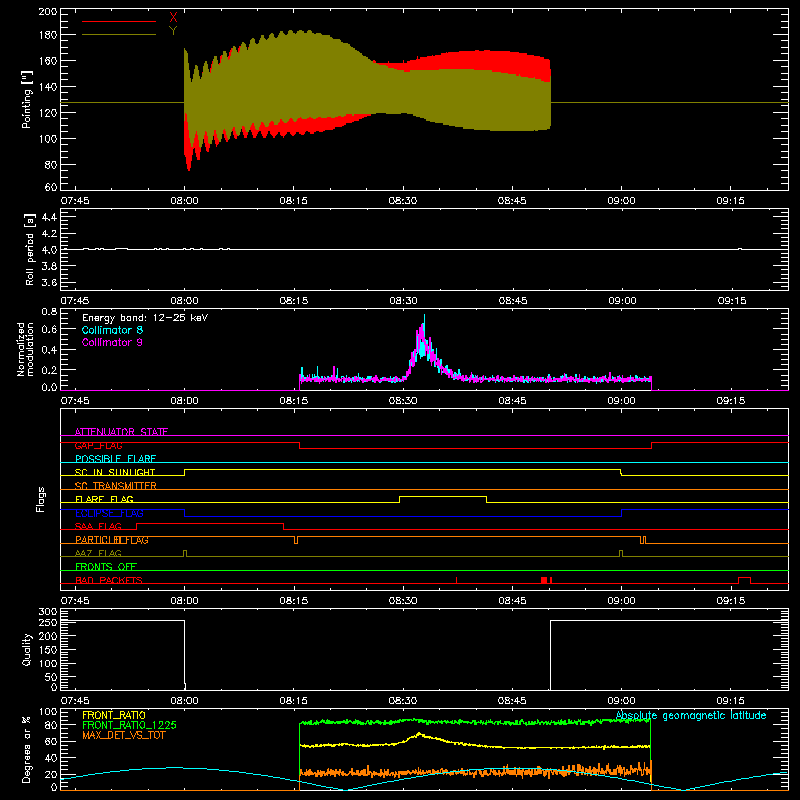The width and height of the screenshot is (800, 800).
Task: Click the raised SC_IN_SUNLIGHT yellow segment
Action: pos(403,469)
